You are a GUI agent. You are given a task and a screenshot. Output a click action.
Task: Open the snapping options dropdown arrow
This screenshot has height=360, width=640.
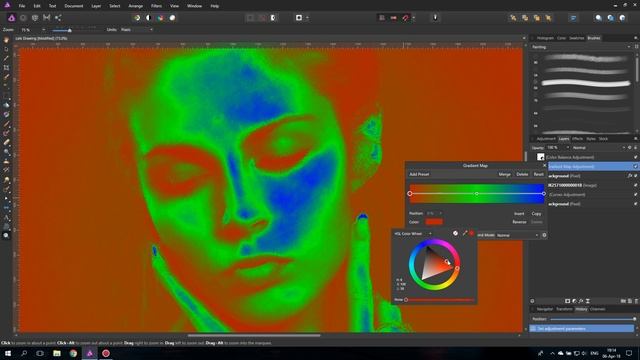coord(413,18)
